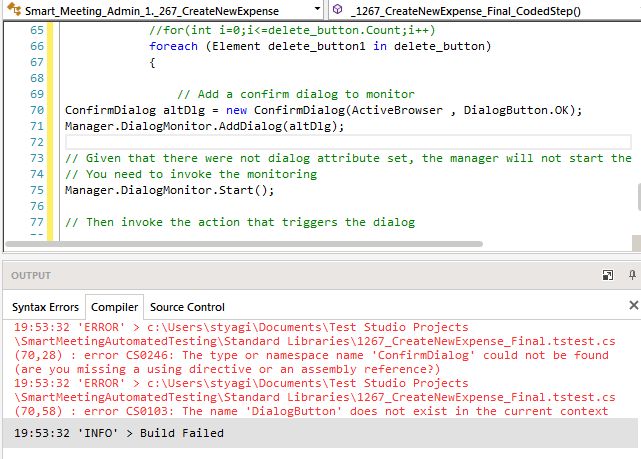Click the foreach keyword on line 66

tap(173, 46)
